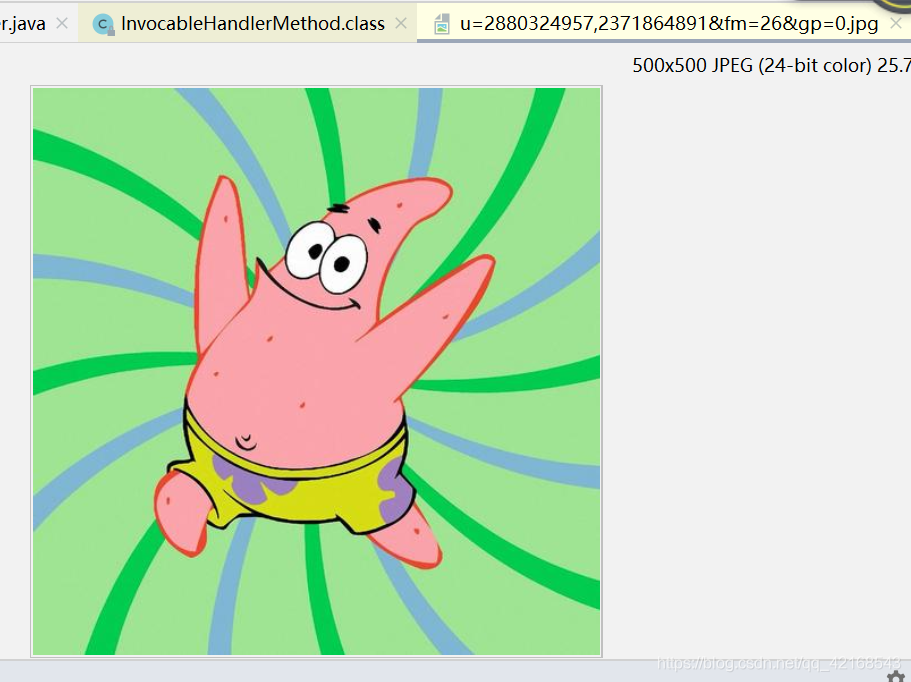Open the settings gear at bottom right
The image size is (911, 682).
tap(897, 676)
